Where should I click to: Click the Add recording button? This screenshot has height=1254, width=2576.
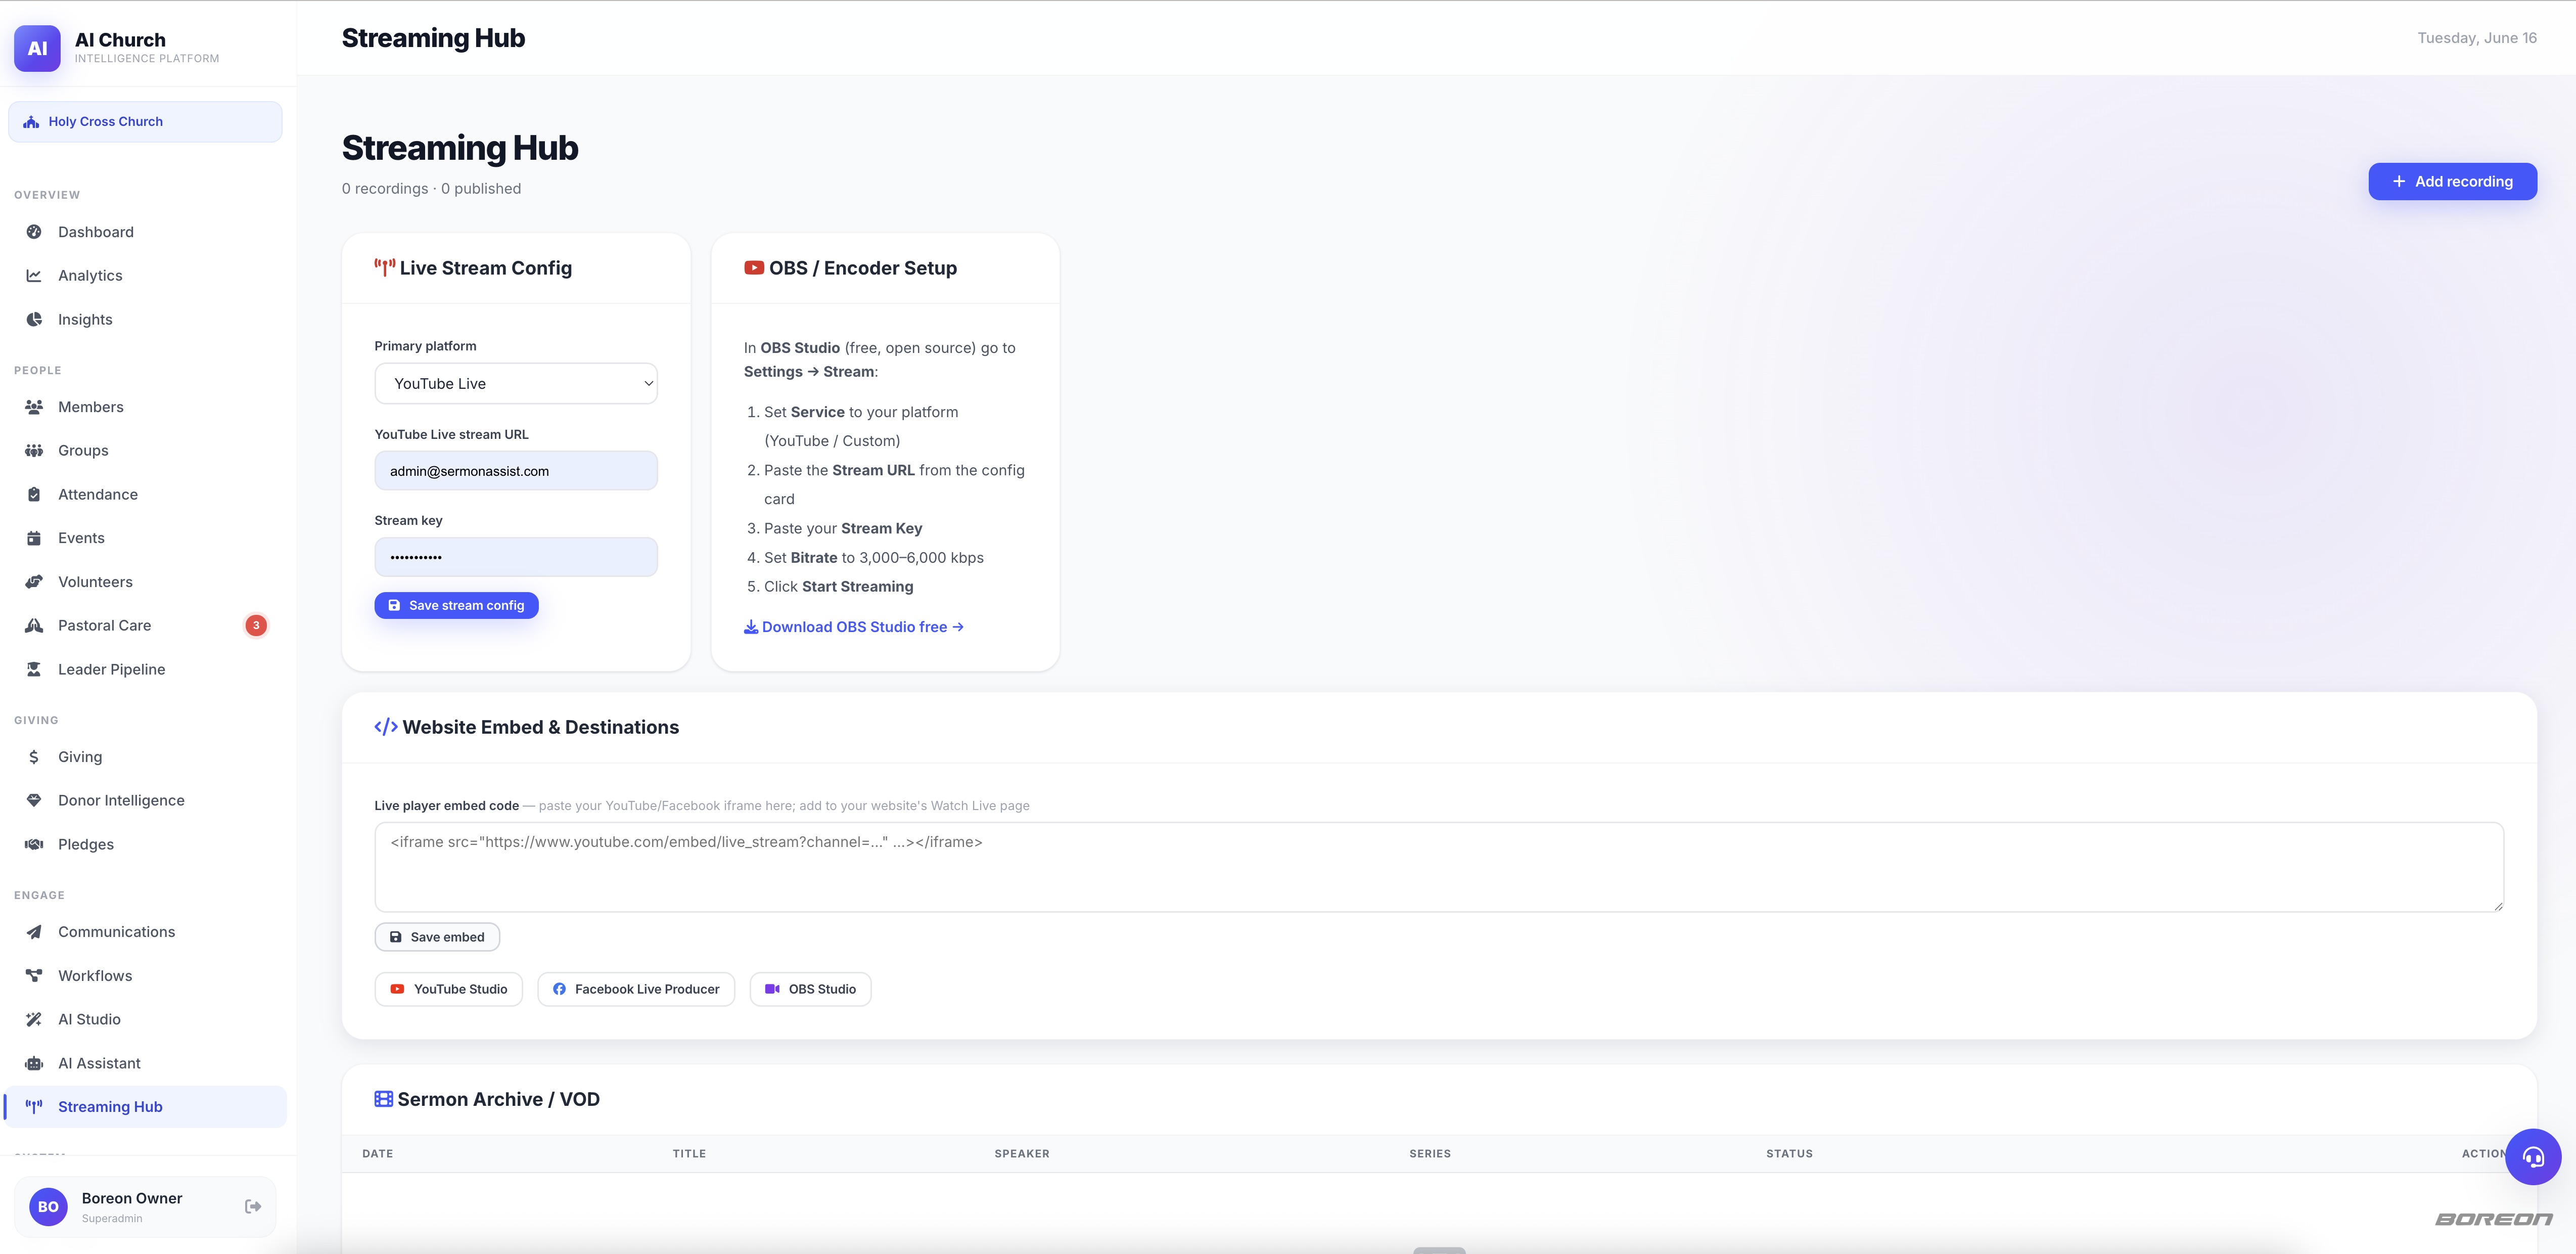[2452, 181]
